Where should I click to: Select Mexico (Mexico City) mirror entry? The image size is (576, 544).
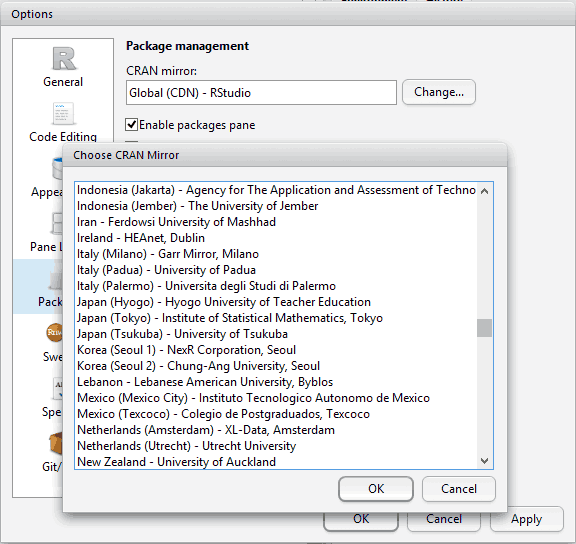pos(276,398)
